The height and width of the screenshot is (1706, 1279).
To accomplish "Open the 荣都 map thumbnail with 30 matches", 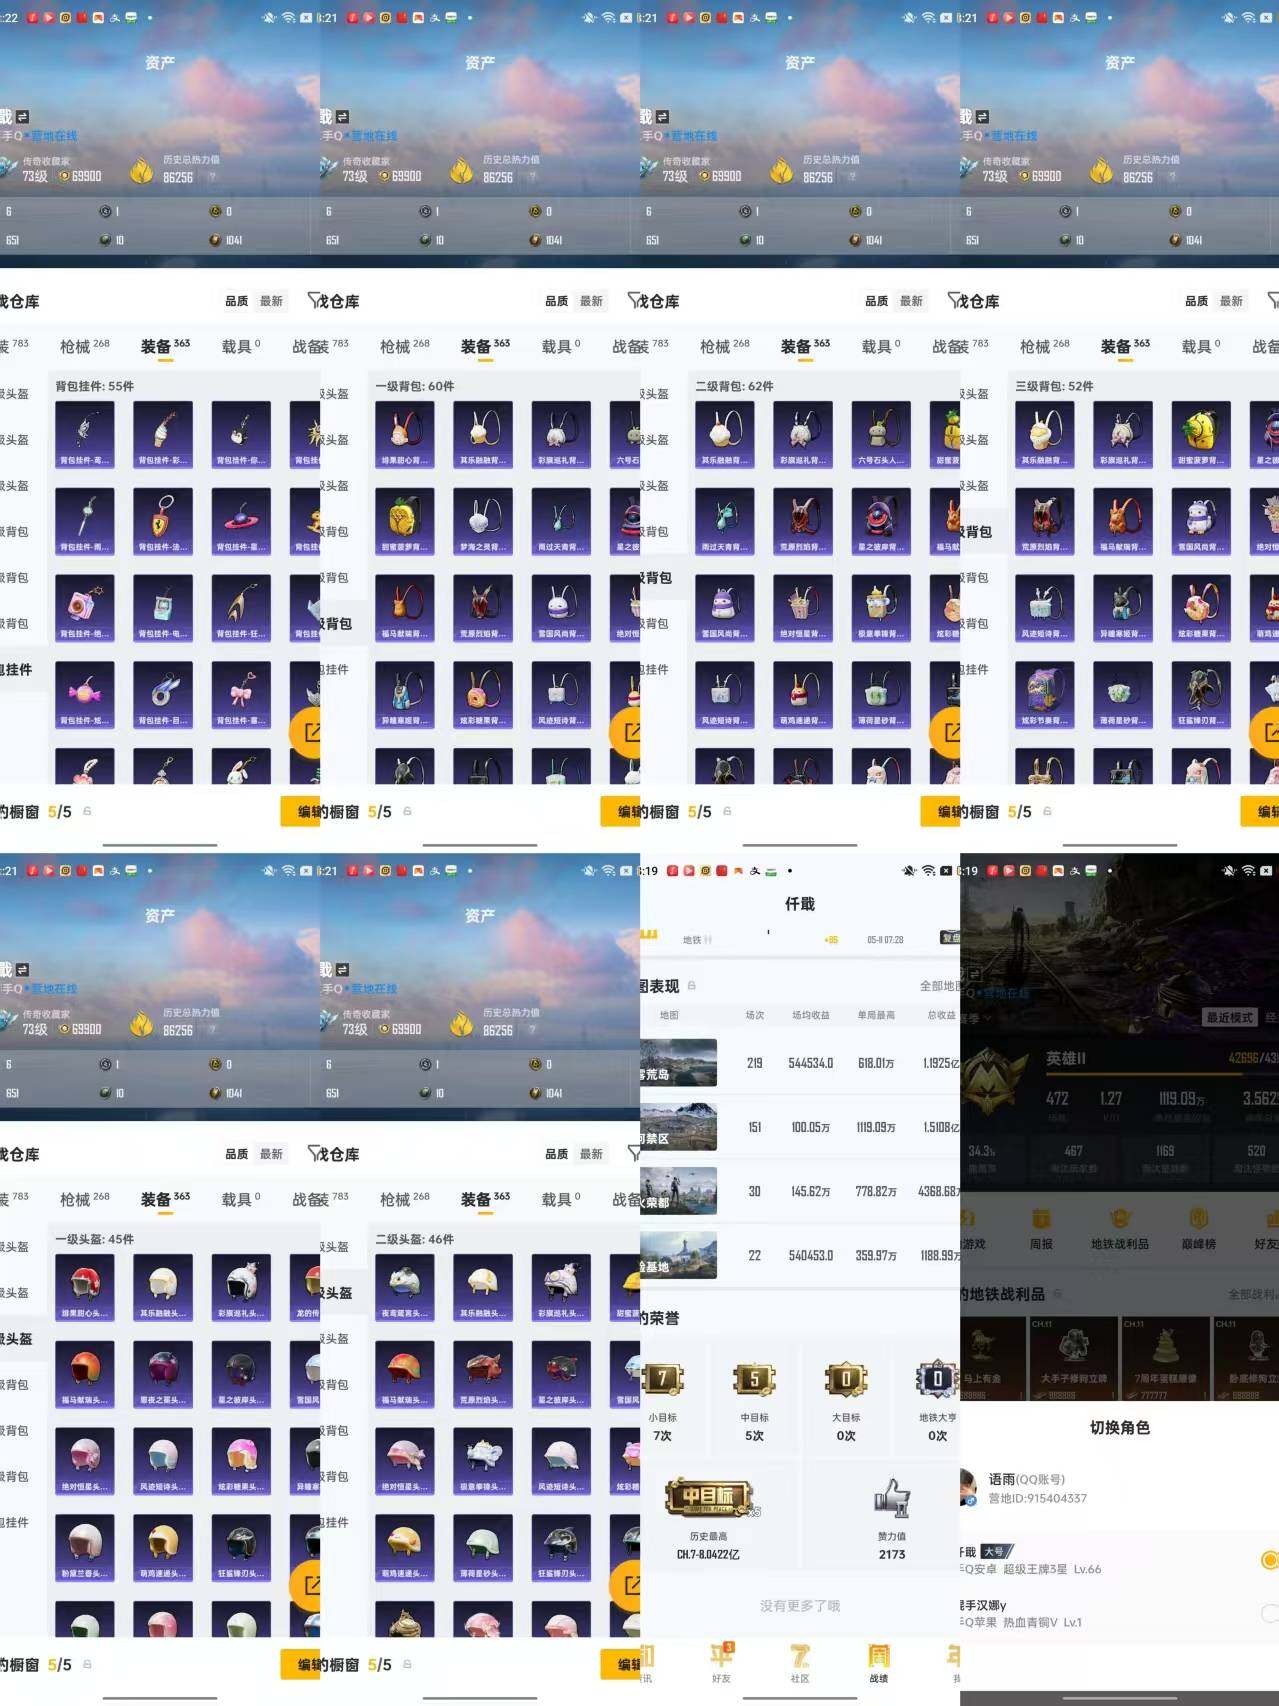I will coord(679,1191).
